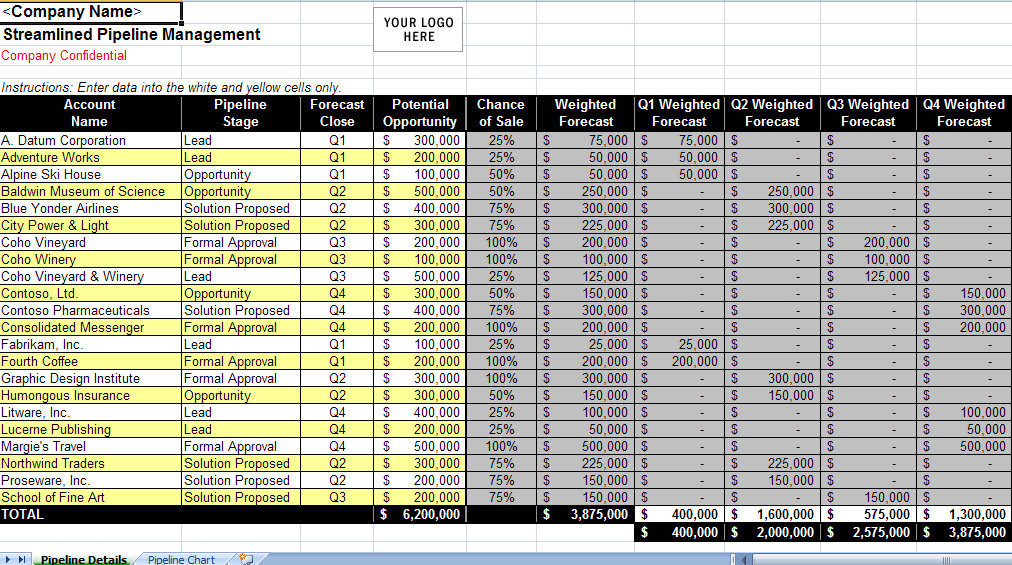Select A. Datum Corporation weighted forecast 75,000
The width and height of the screenshot is (1012, 565).
tap(585, 140)
